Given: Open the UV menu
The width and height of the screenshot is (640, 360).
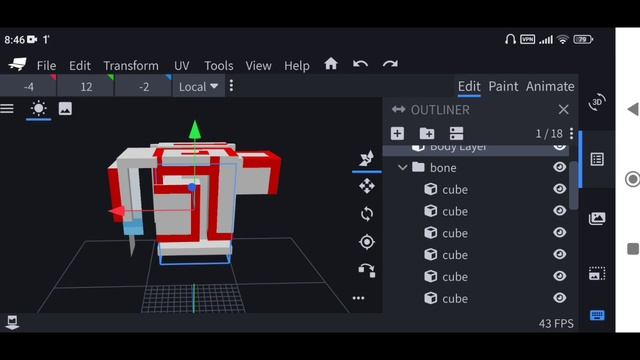Looking at the screenshot, I should (x=182, y=66).
